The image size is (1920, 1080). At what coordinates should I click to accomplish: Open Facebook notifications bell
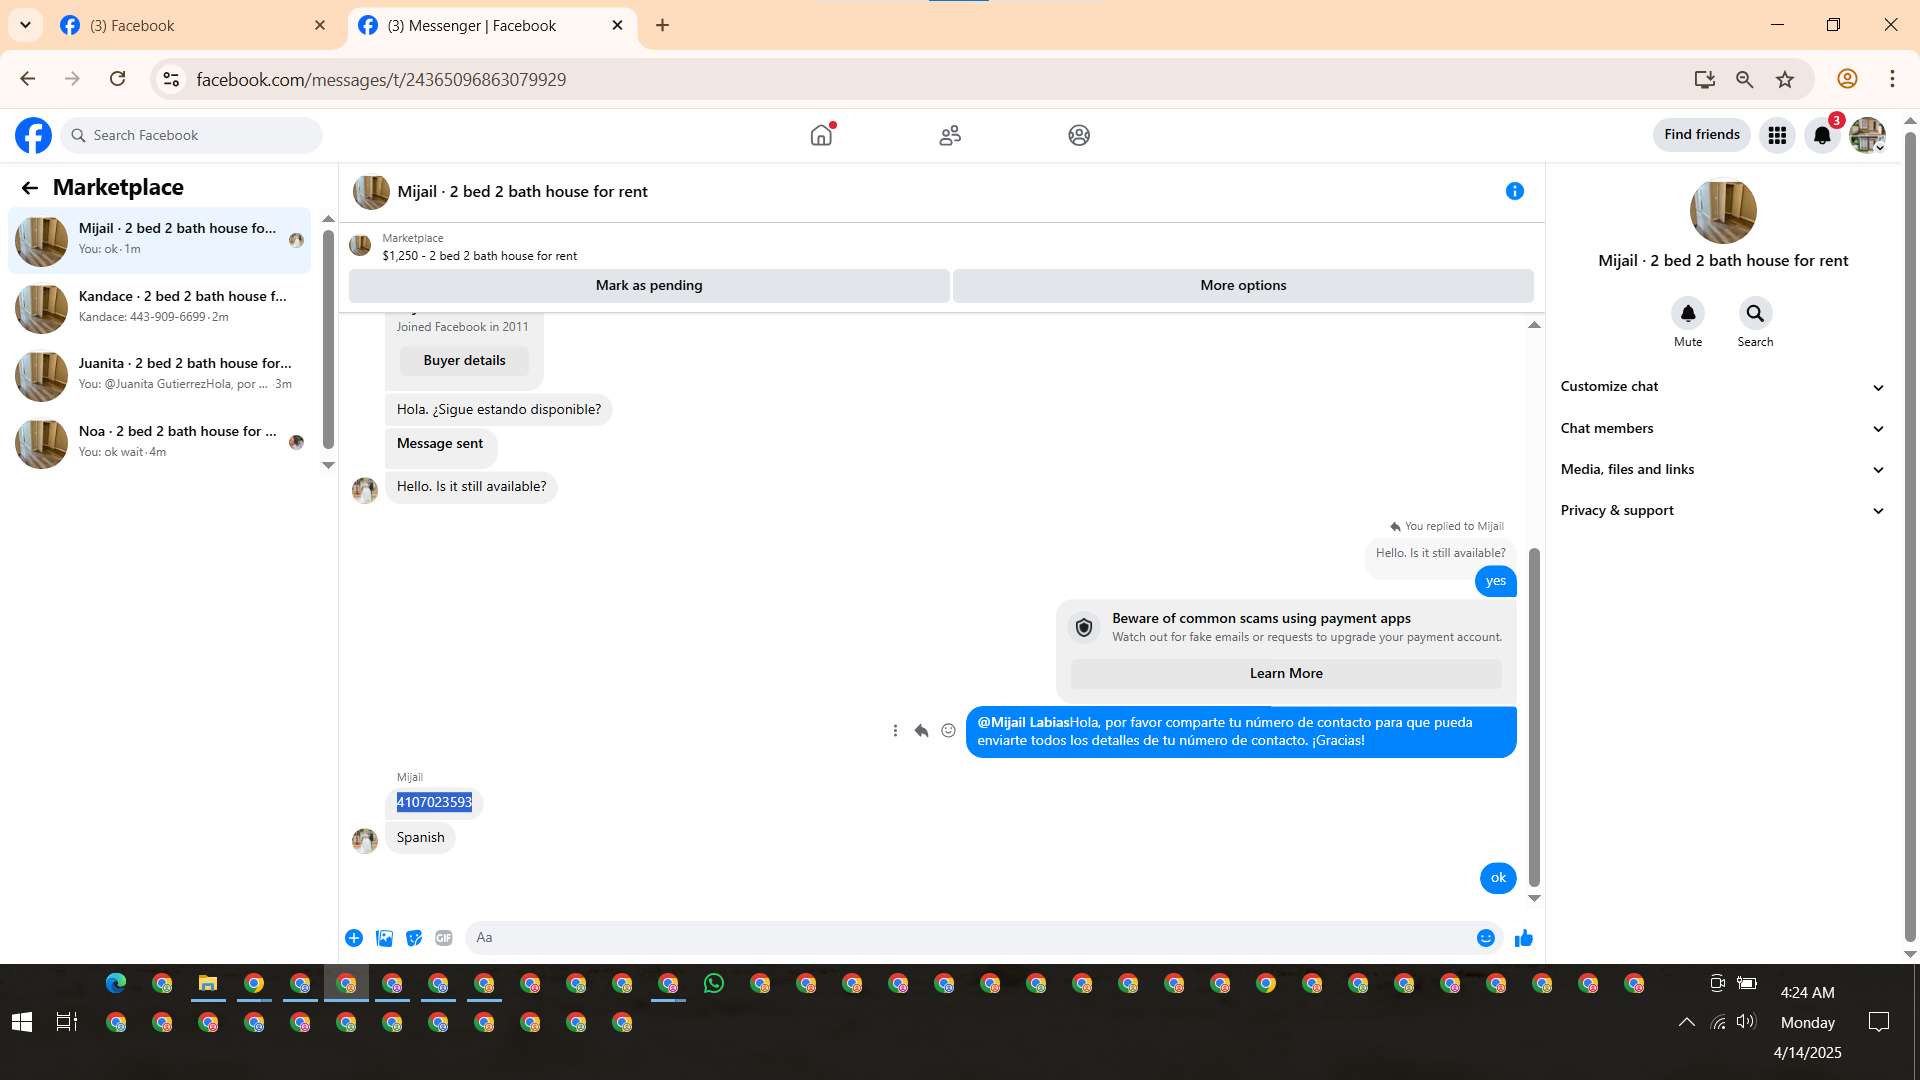pyautogui.click(x=1822, y=135)
